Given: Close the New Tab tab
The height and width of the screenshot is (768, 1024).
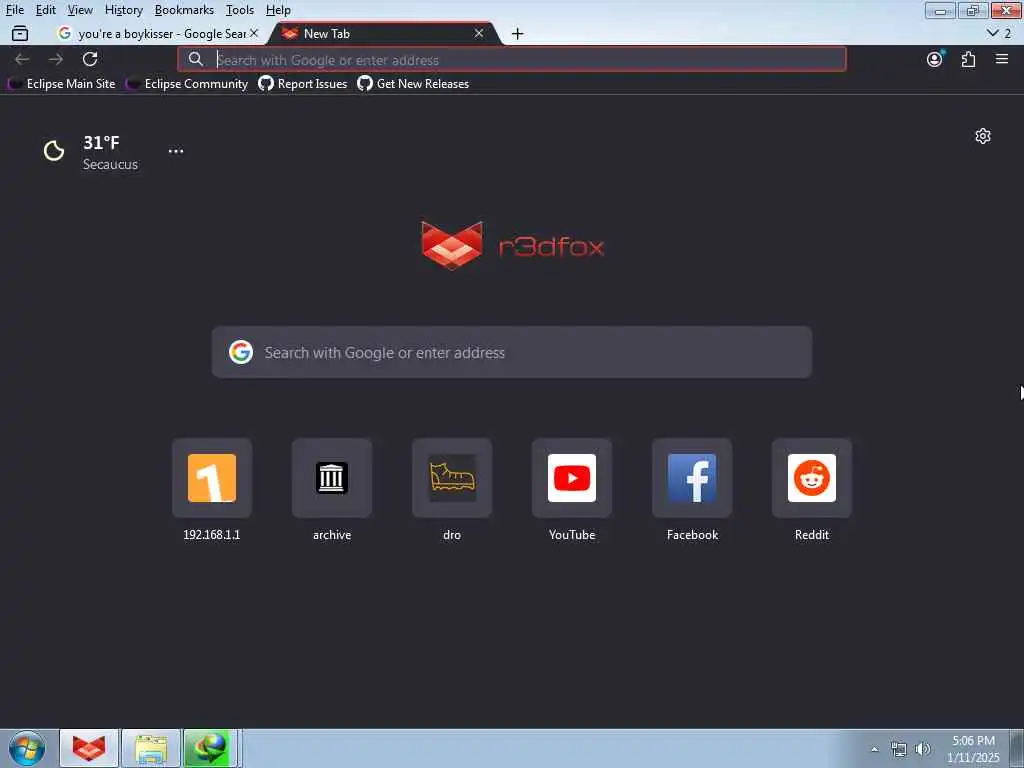Looking at the screenshot, I should (479, 33).
